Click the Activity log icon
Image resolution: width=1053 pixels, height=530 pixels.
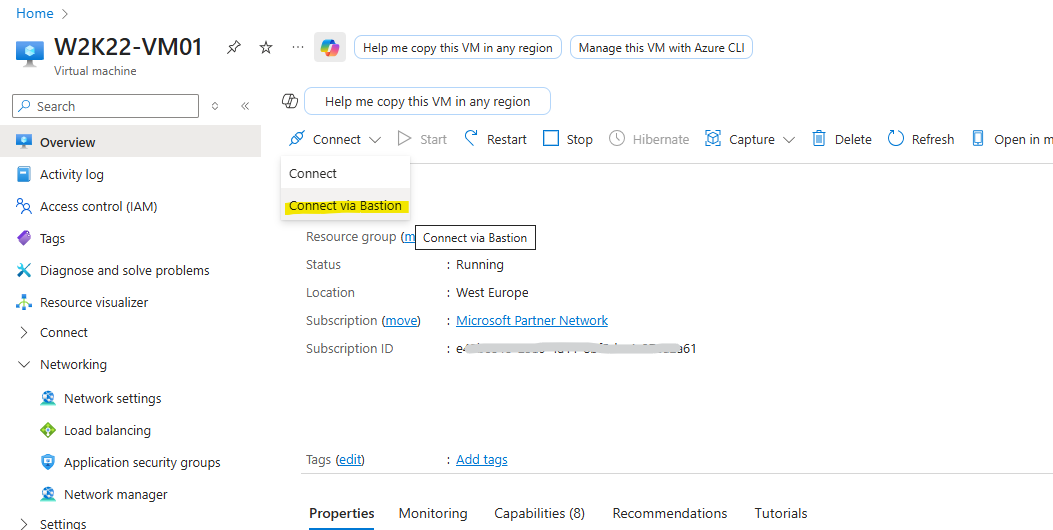point(24,174)
